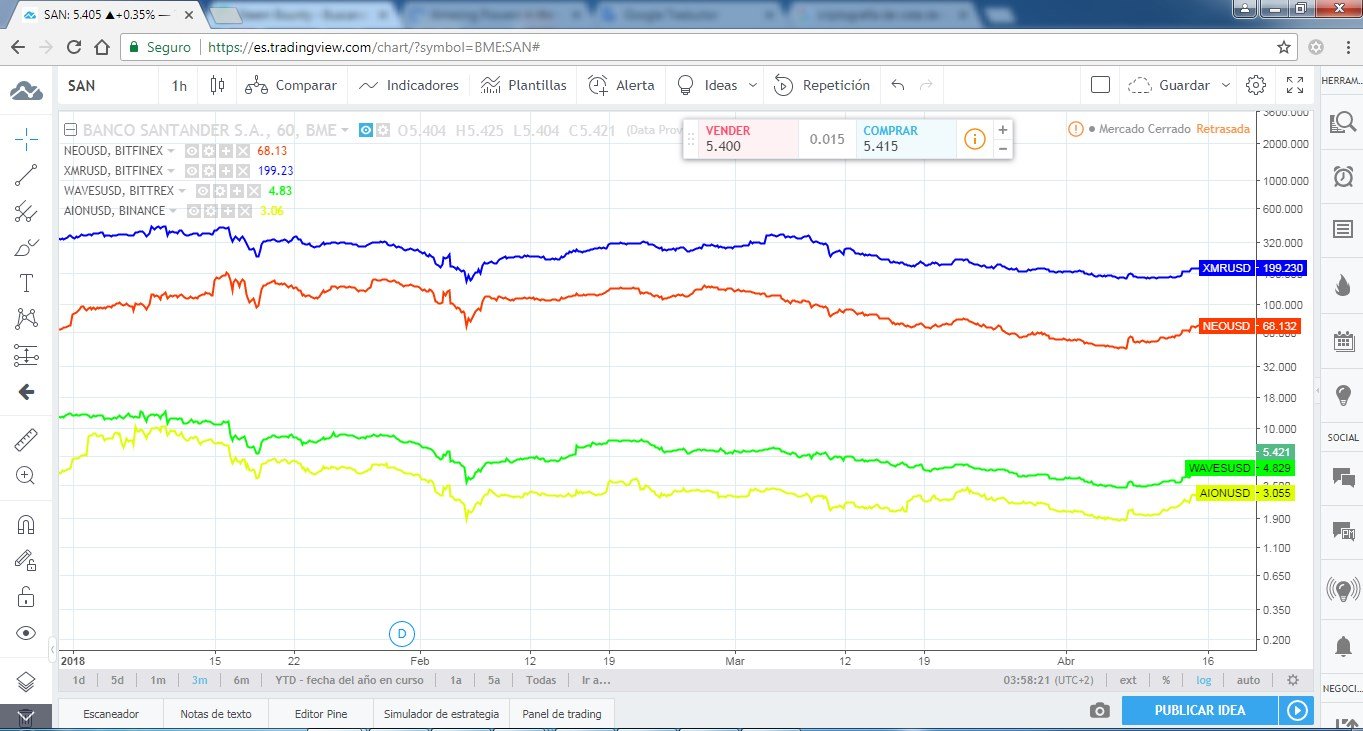Open Plantillas indicator templates
This screenshot has width=1363, height=731.
pyautogui.click(x=523, y=85)
